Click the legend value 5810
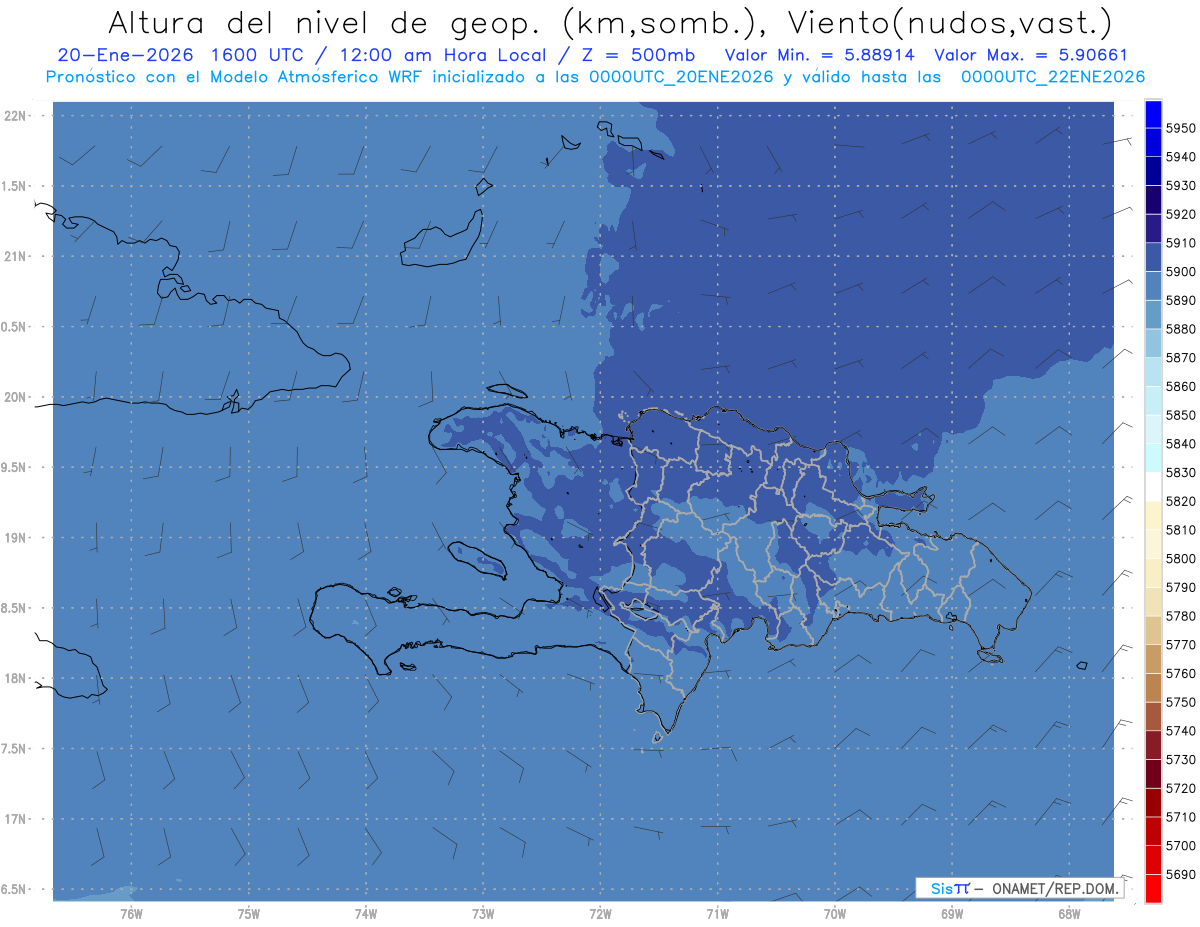 point(1180,530)
